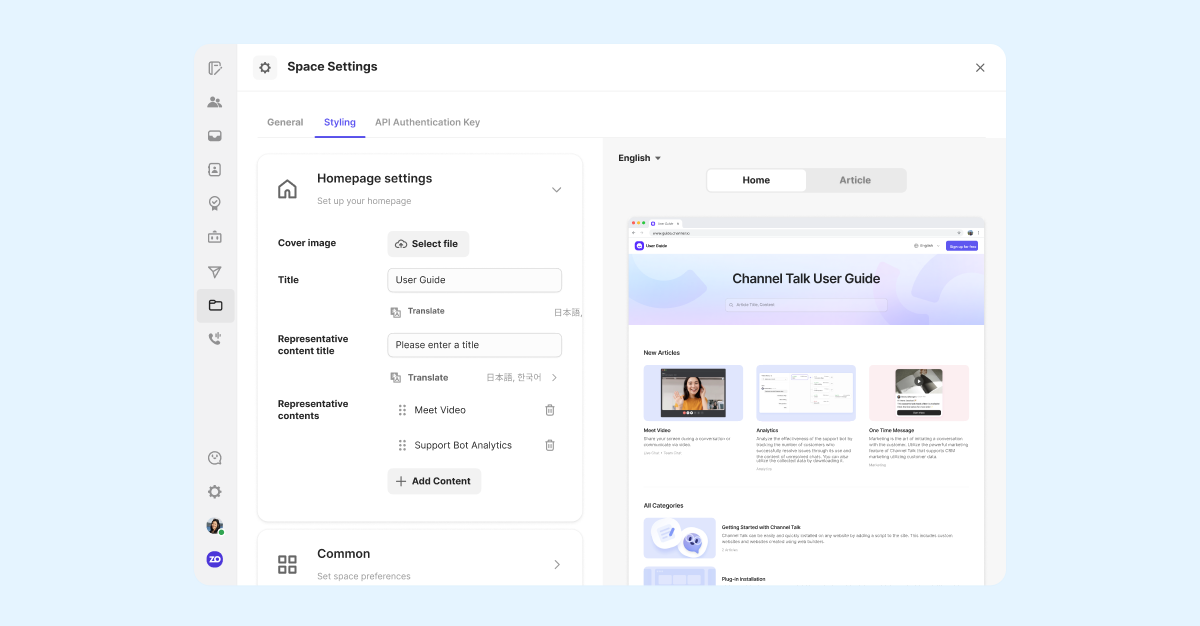Viewport: 1200px width, 626px height.
Task: Focus the Title field containing User Guide
Action: [x=474, y=280]
